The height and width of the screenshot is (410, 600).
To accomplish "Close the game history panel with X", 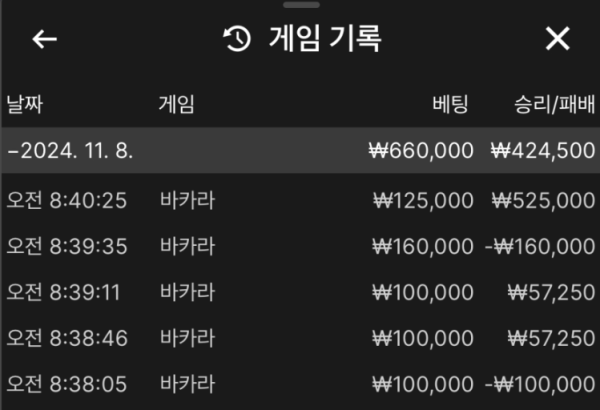I will [x=557, y=39].
